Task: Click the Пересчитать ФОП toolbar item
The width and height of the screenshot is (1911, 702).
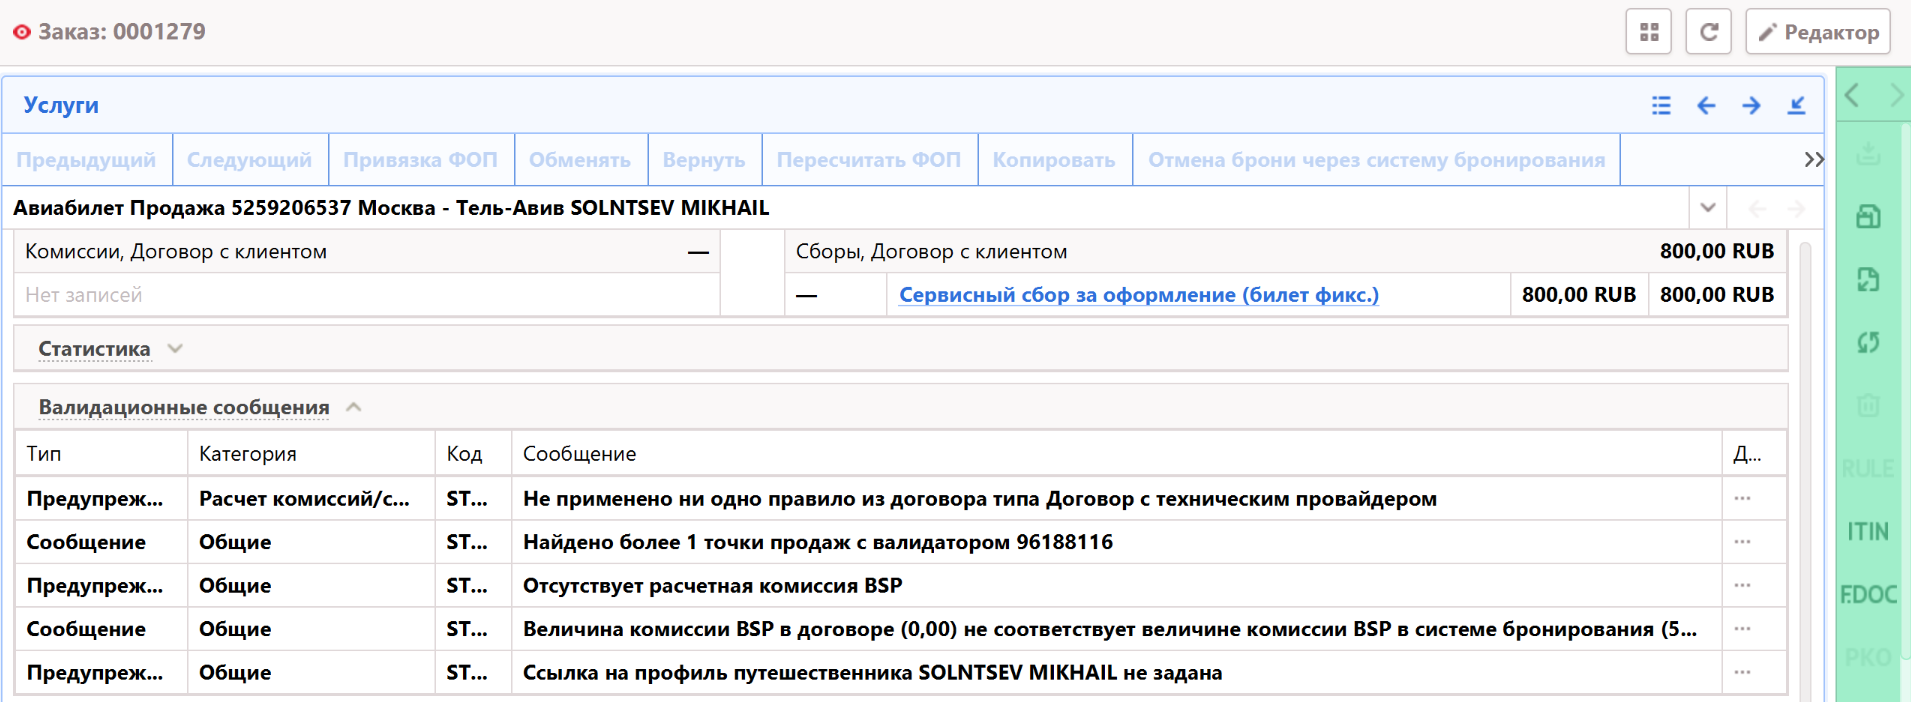Action: point(868,160)
